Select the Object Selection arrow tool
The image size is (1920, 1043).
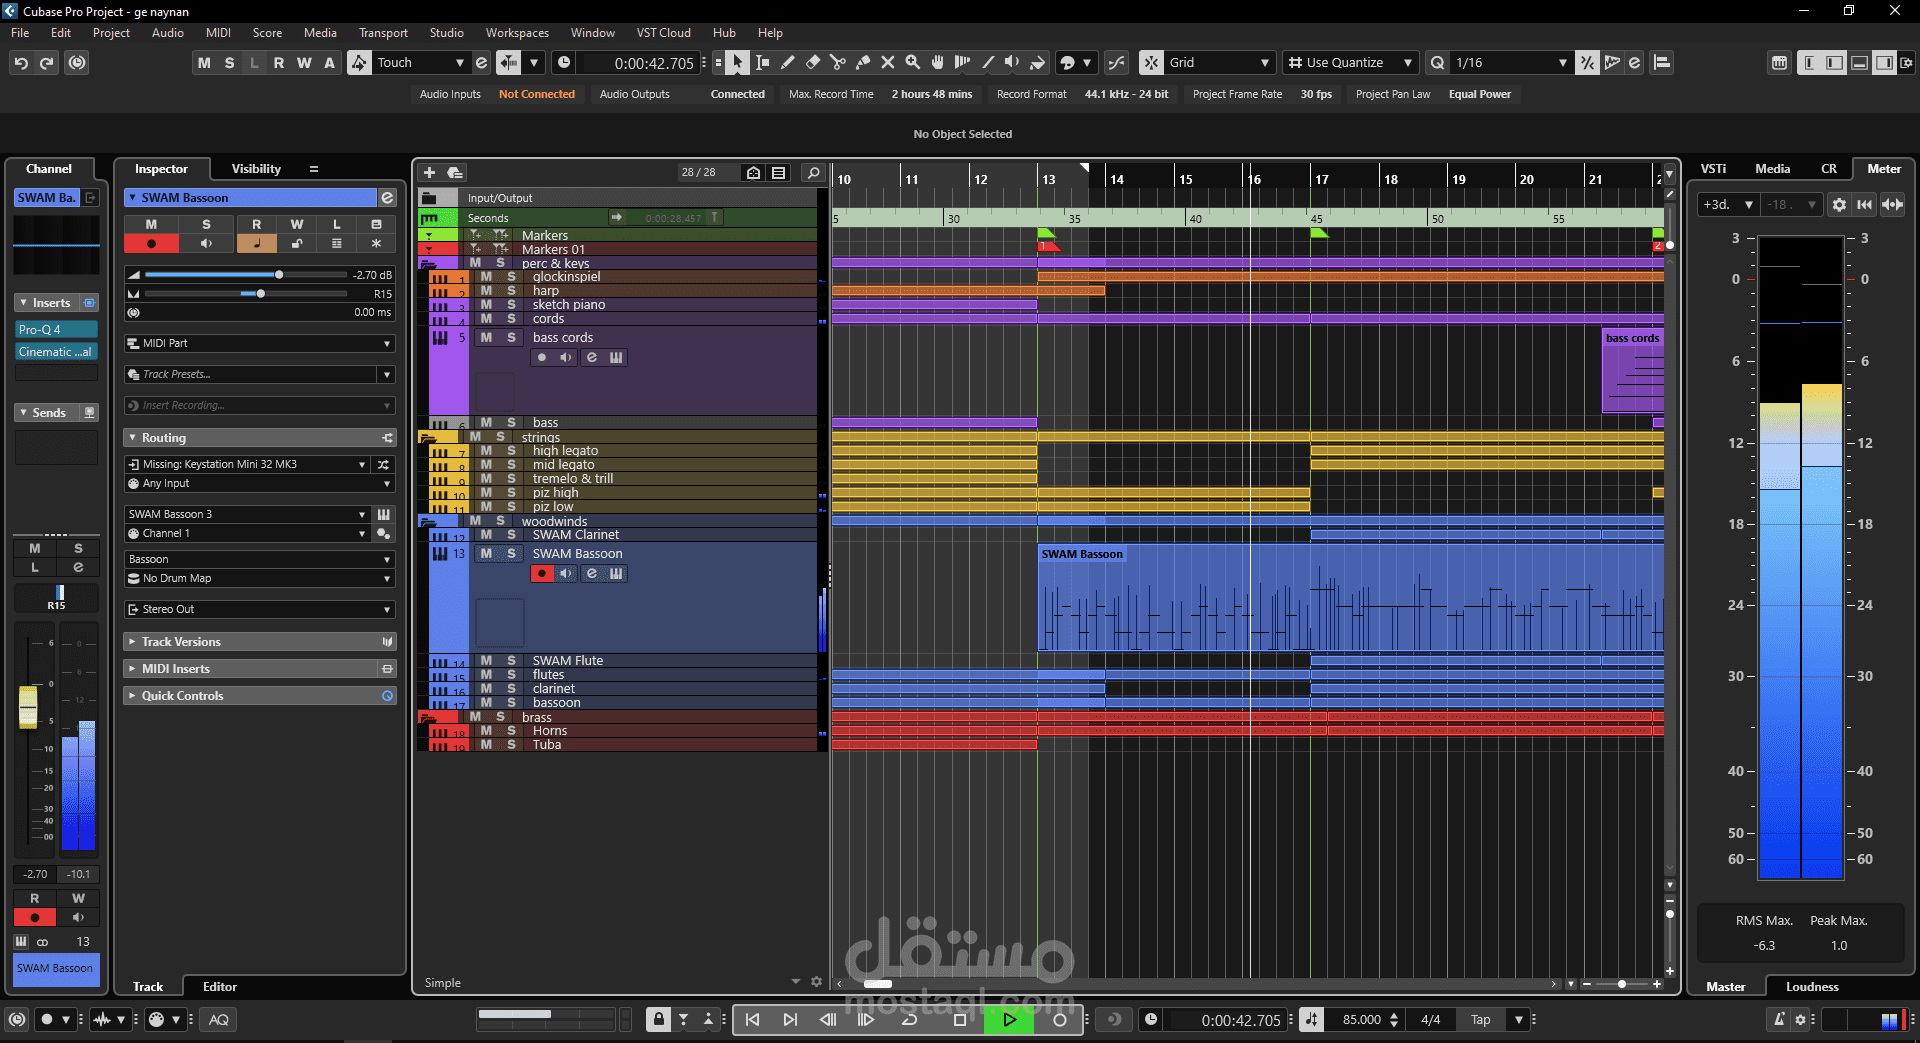coord(737,63)
